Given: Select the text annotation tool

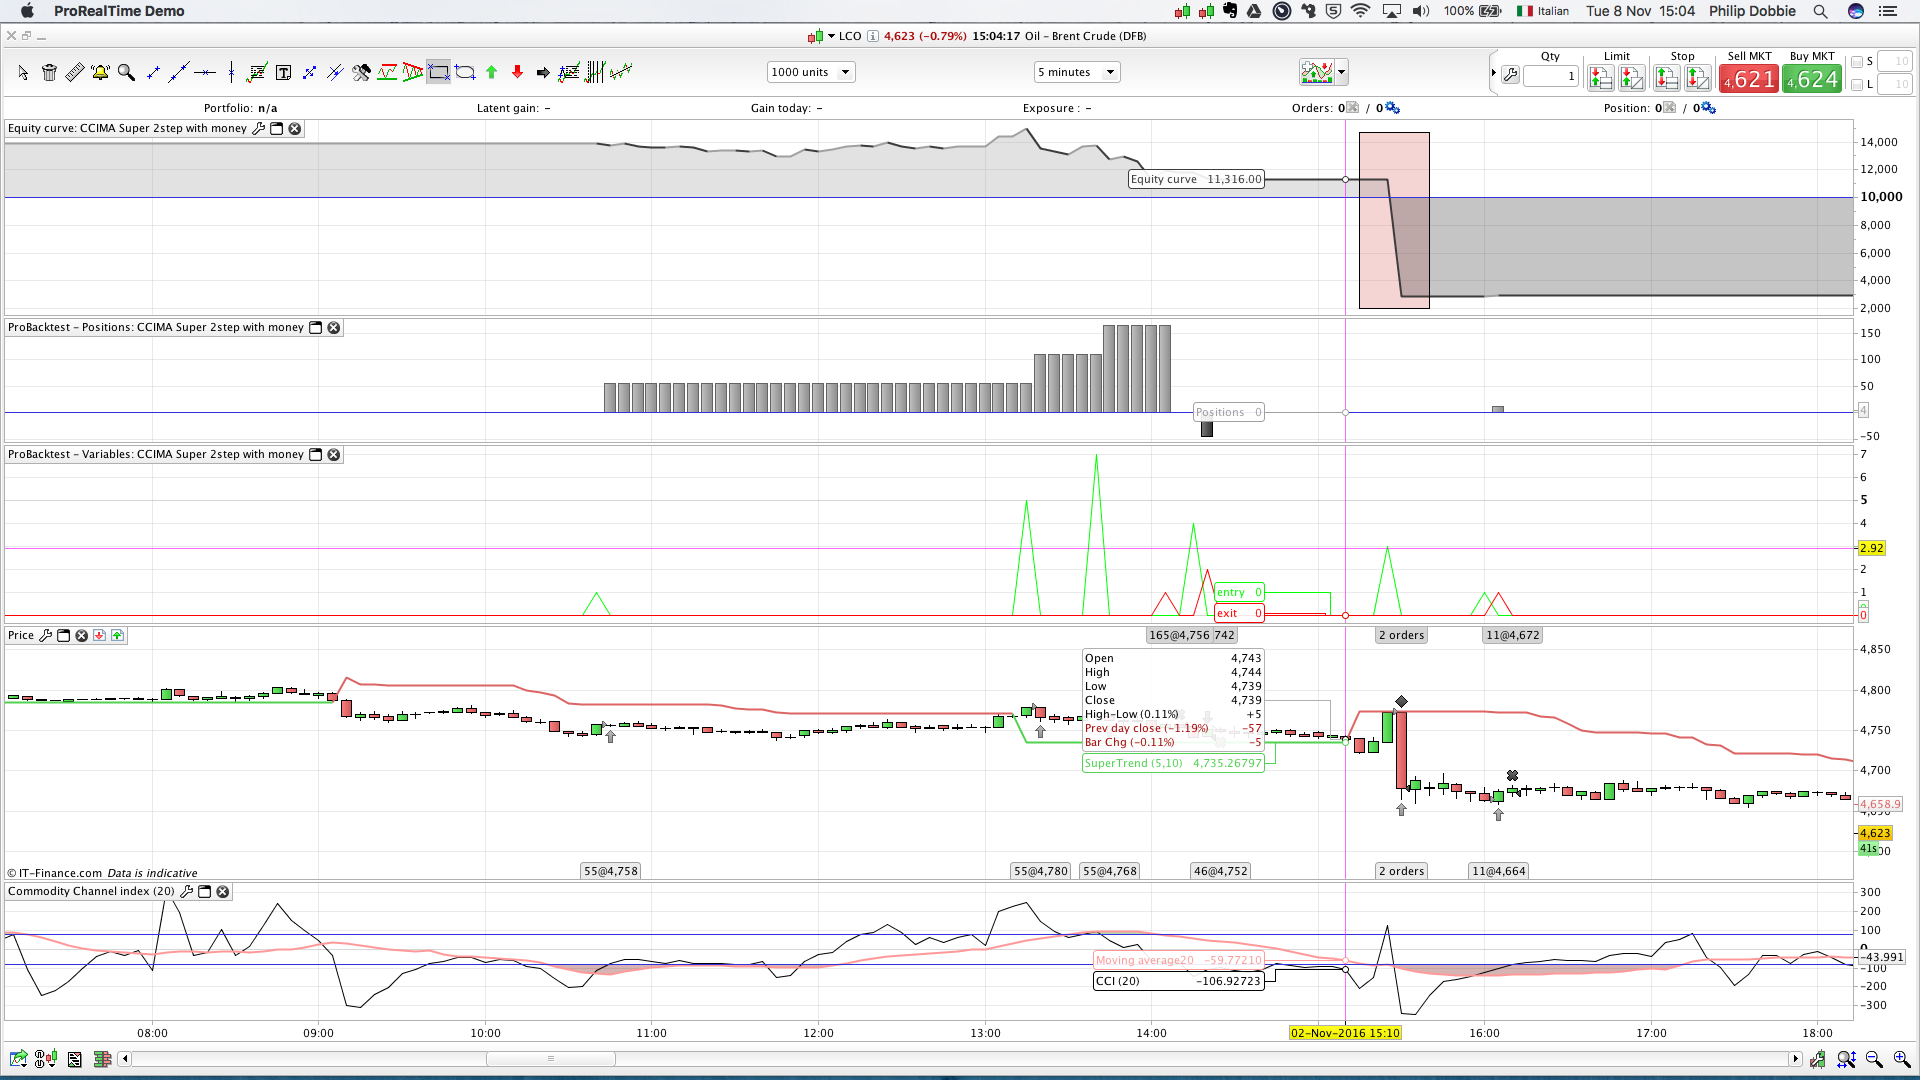Looking at the screenshot, I should (283, 72).
